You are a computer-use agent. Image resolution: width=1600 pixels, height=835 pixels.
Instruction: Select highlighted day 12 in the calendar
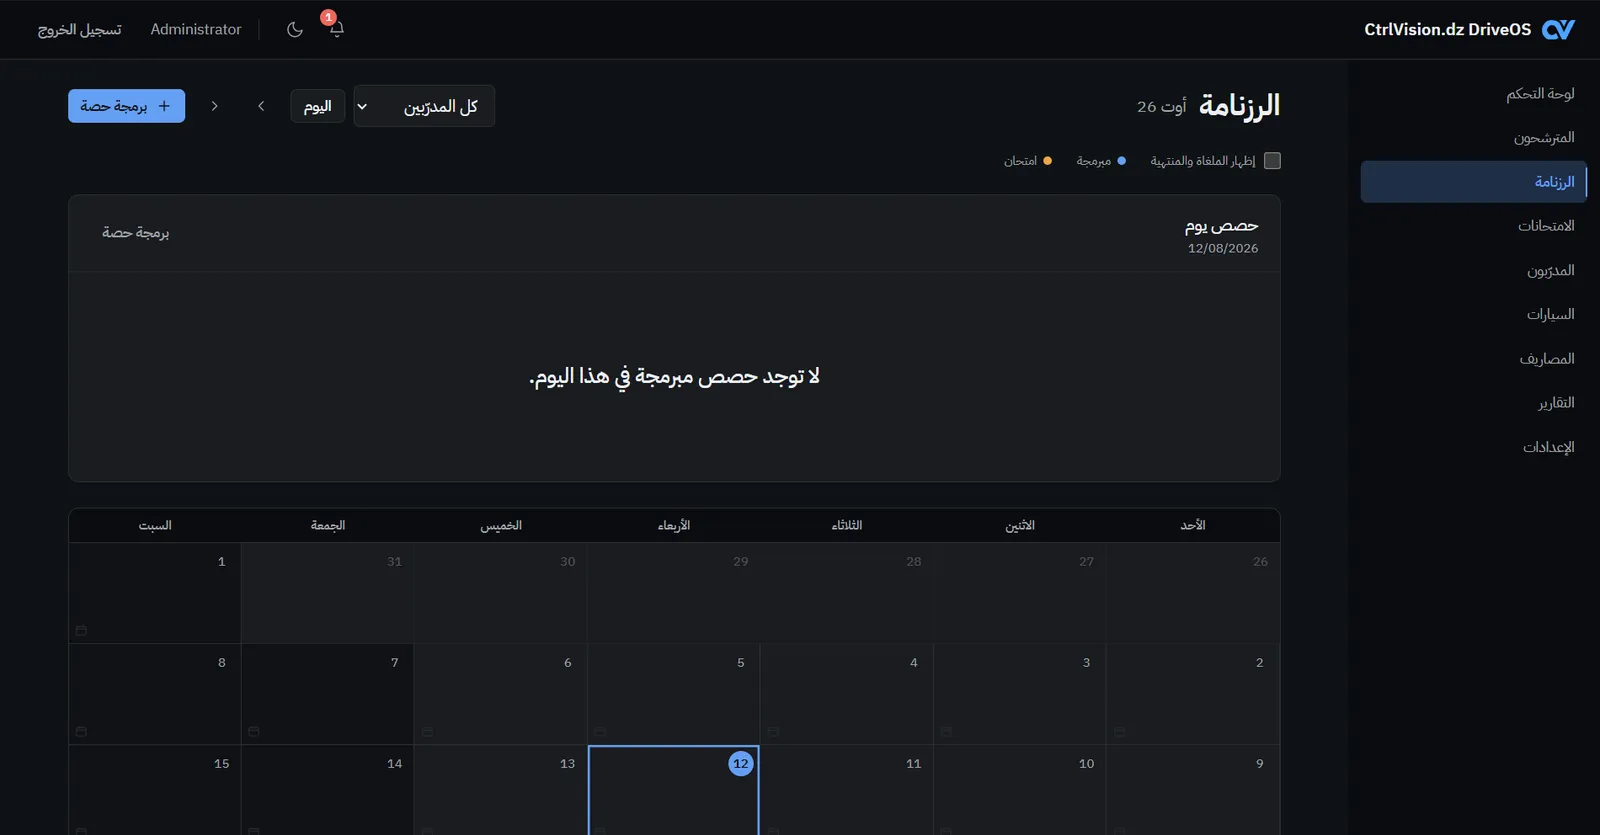[674, 790]
